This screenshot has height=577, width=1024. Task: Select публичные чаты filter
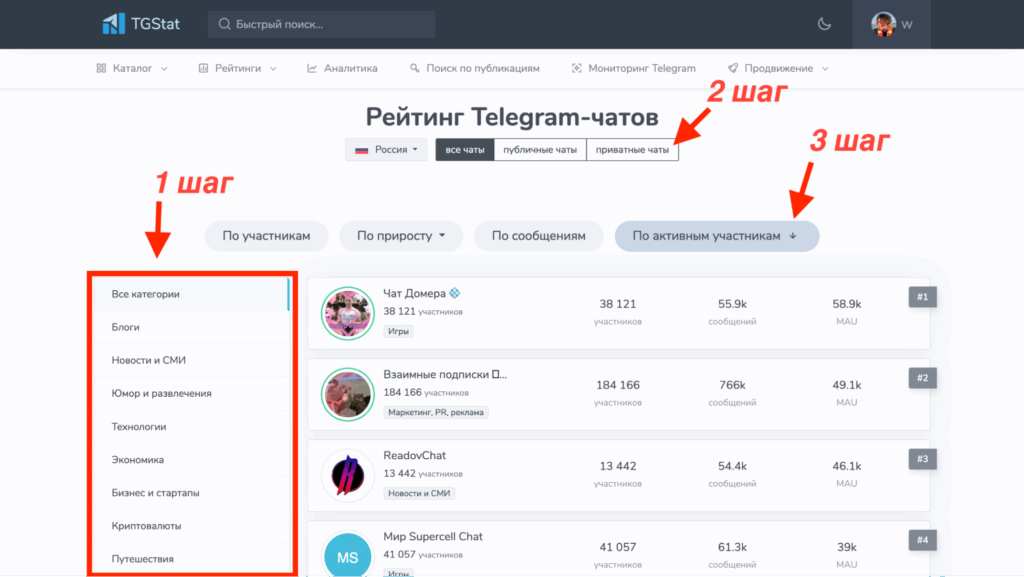tap(540, 149)
